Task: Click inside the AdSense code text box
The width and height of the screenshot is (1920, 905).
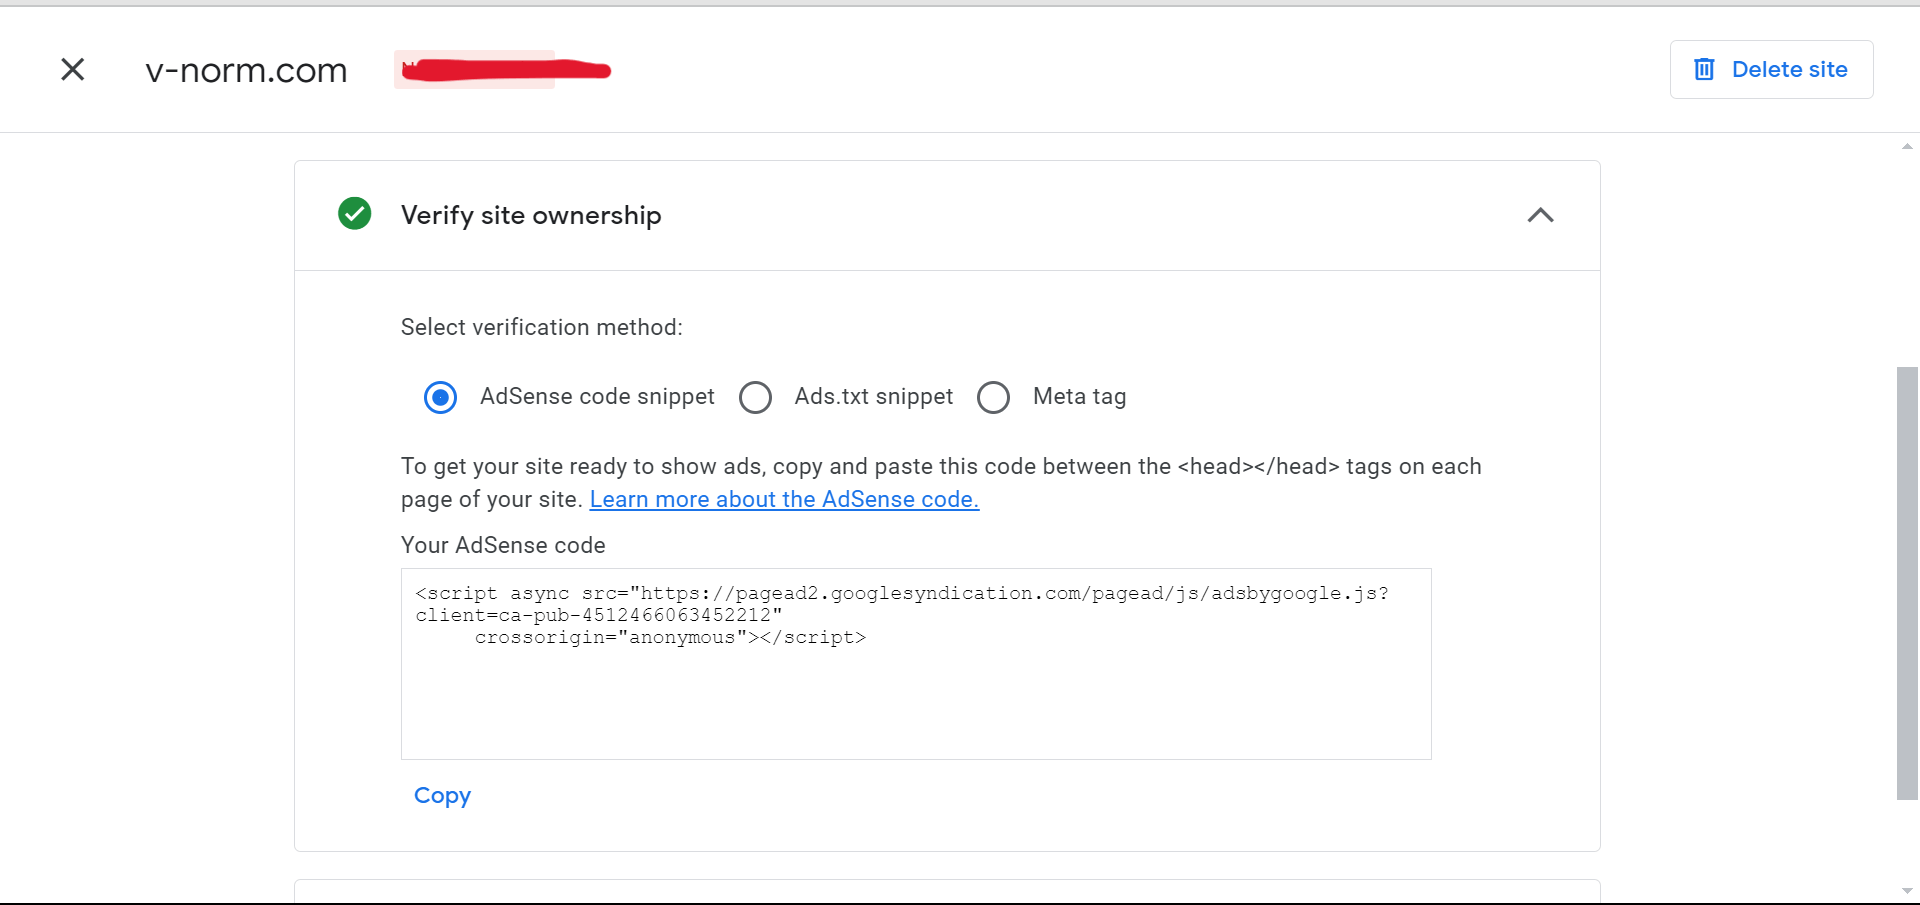Action: [x=916, y=664]
